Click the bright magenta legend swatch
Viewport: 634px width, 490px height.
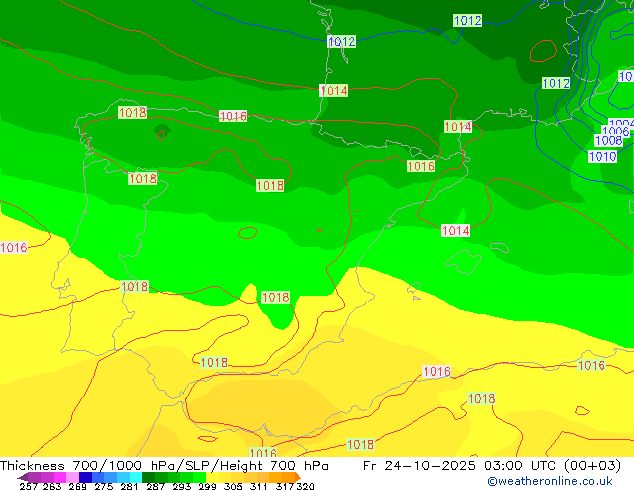click(60, 477)
